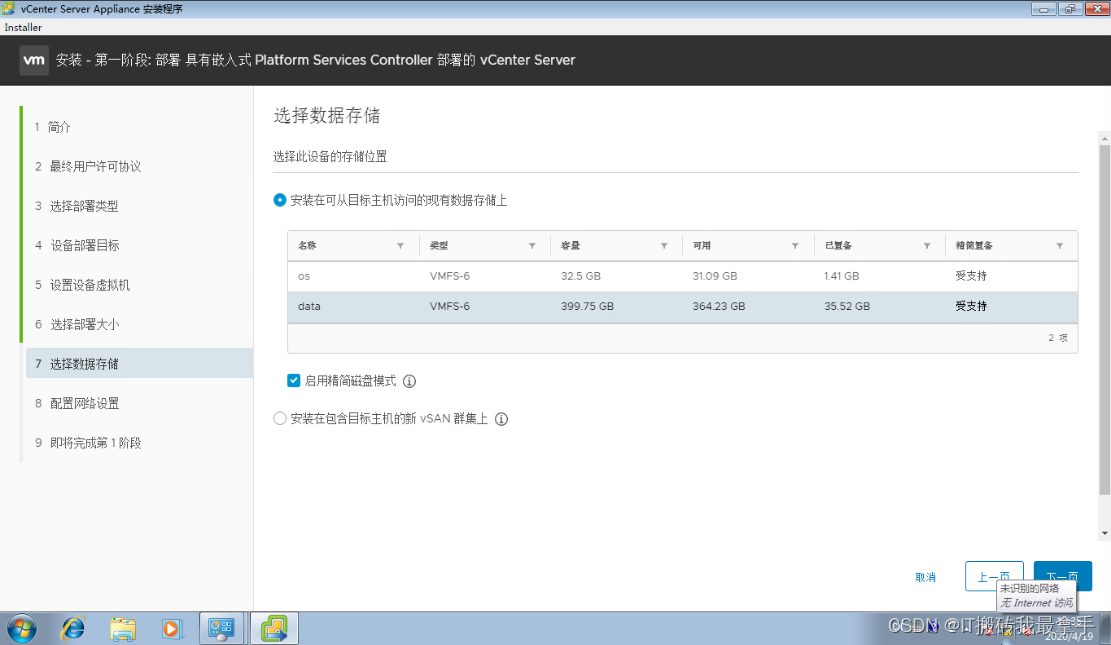Screen dimensions: 1111x645
Task: Show info about 启用精简磁盘模式
Action: (x=410, y=381)
